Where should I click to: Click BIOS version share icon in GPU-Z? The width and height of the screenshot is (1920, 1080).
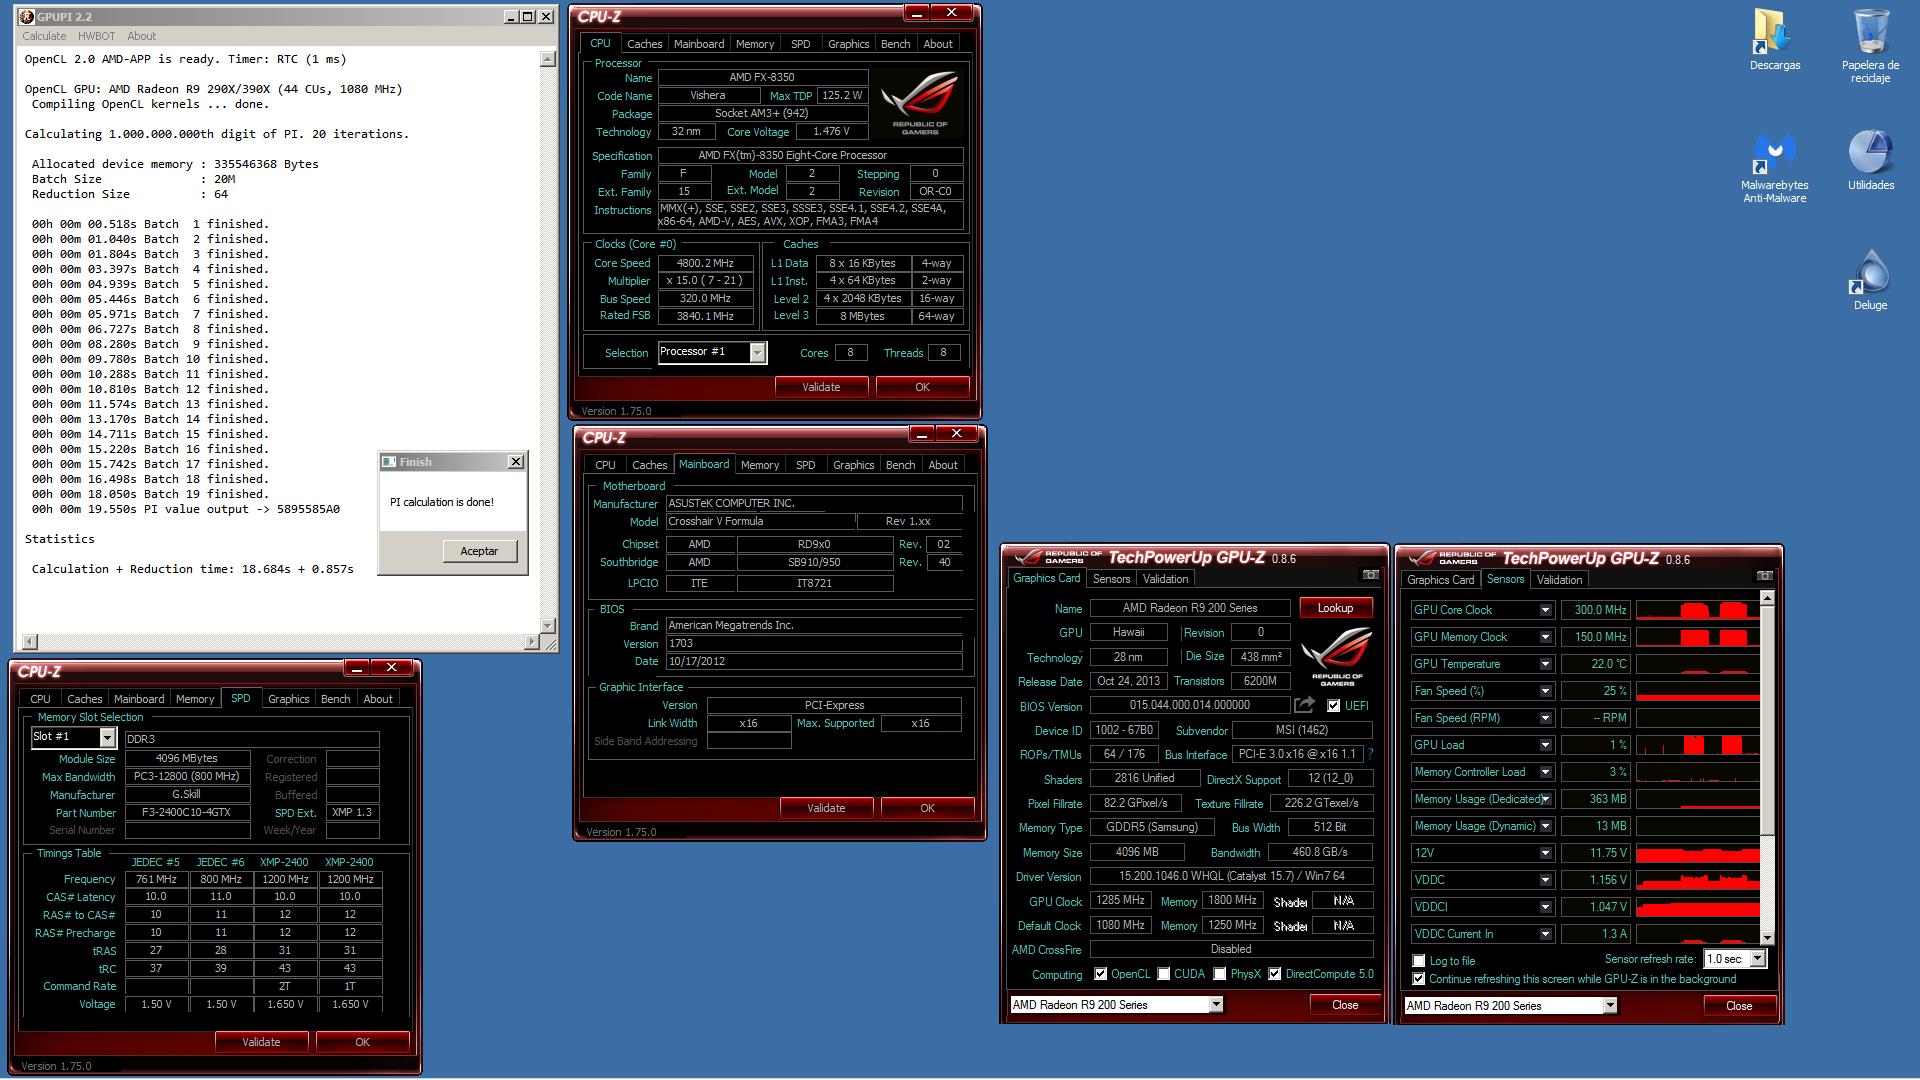[x=1304, y=705]
